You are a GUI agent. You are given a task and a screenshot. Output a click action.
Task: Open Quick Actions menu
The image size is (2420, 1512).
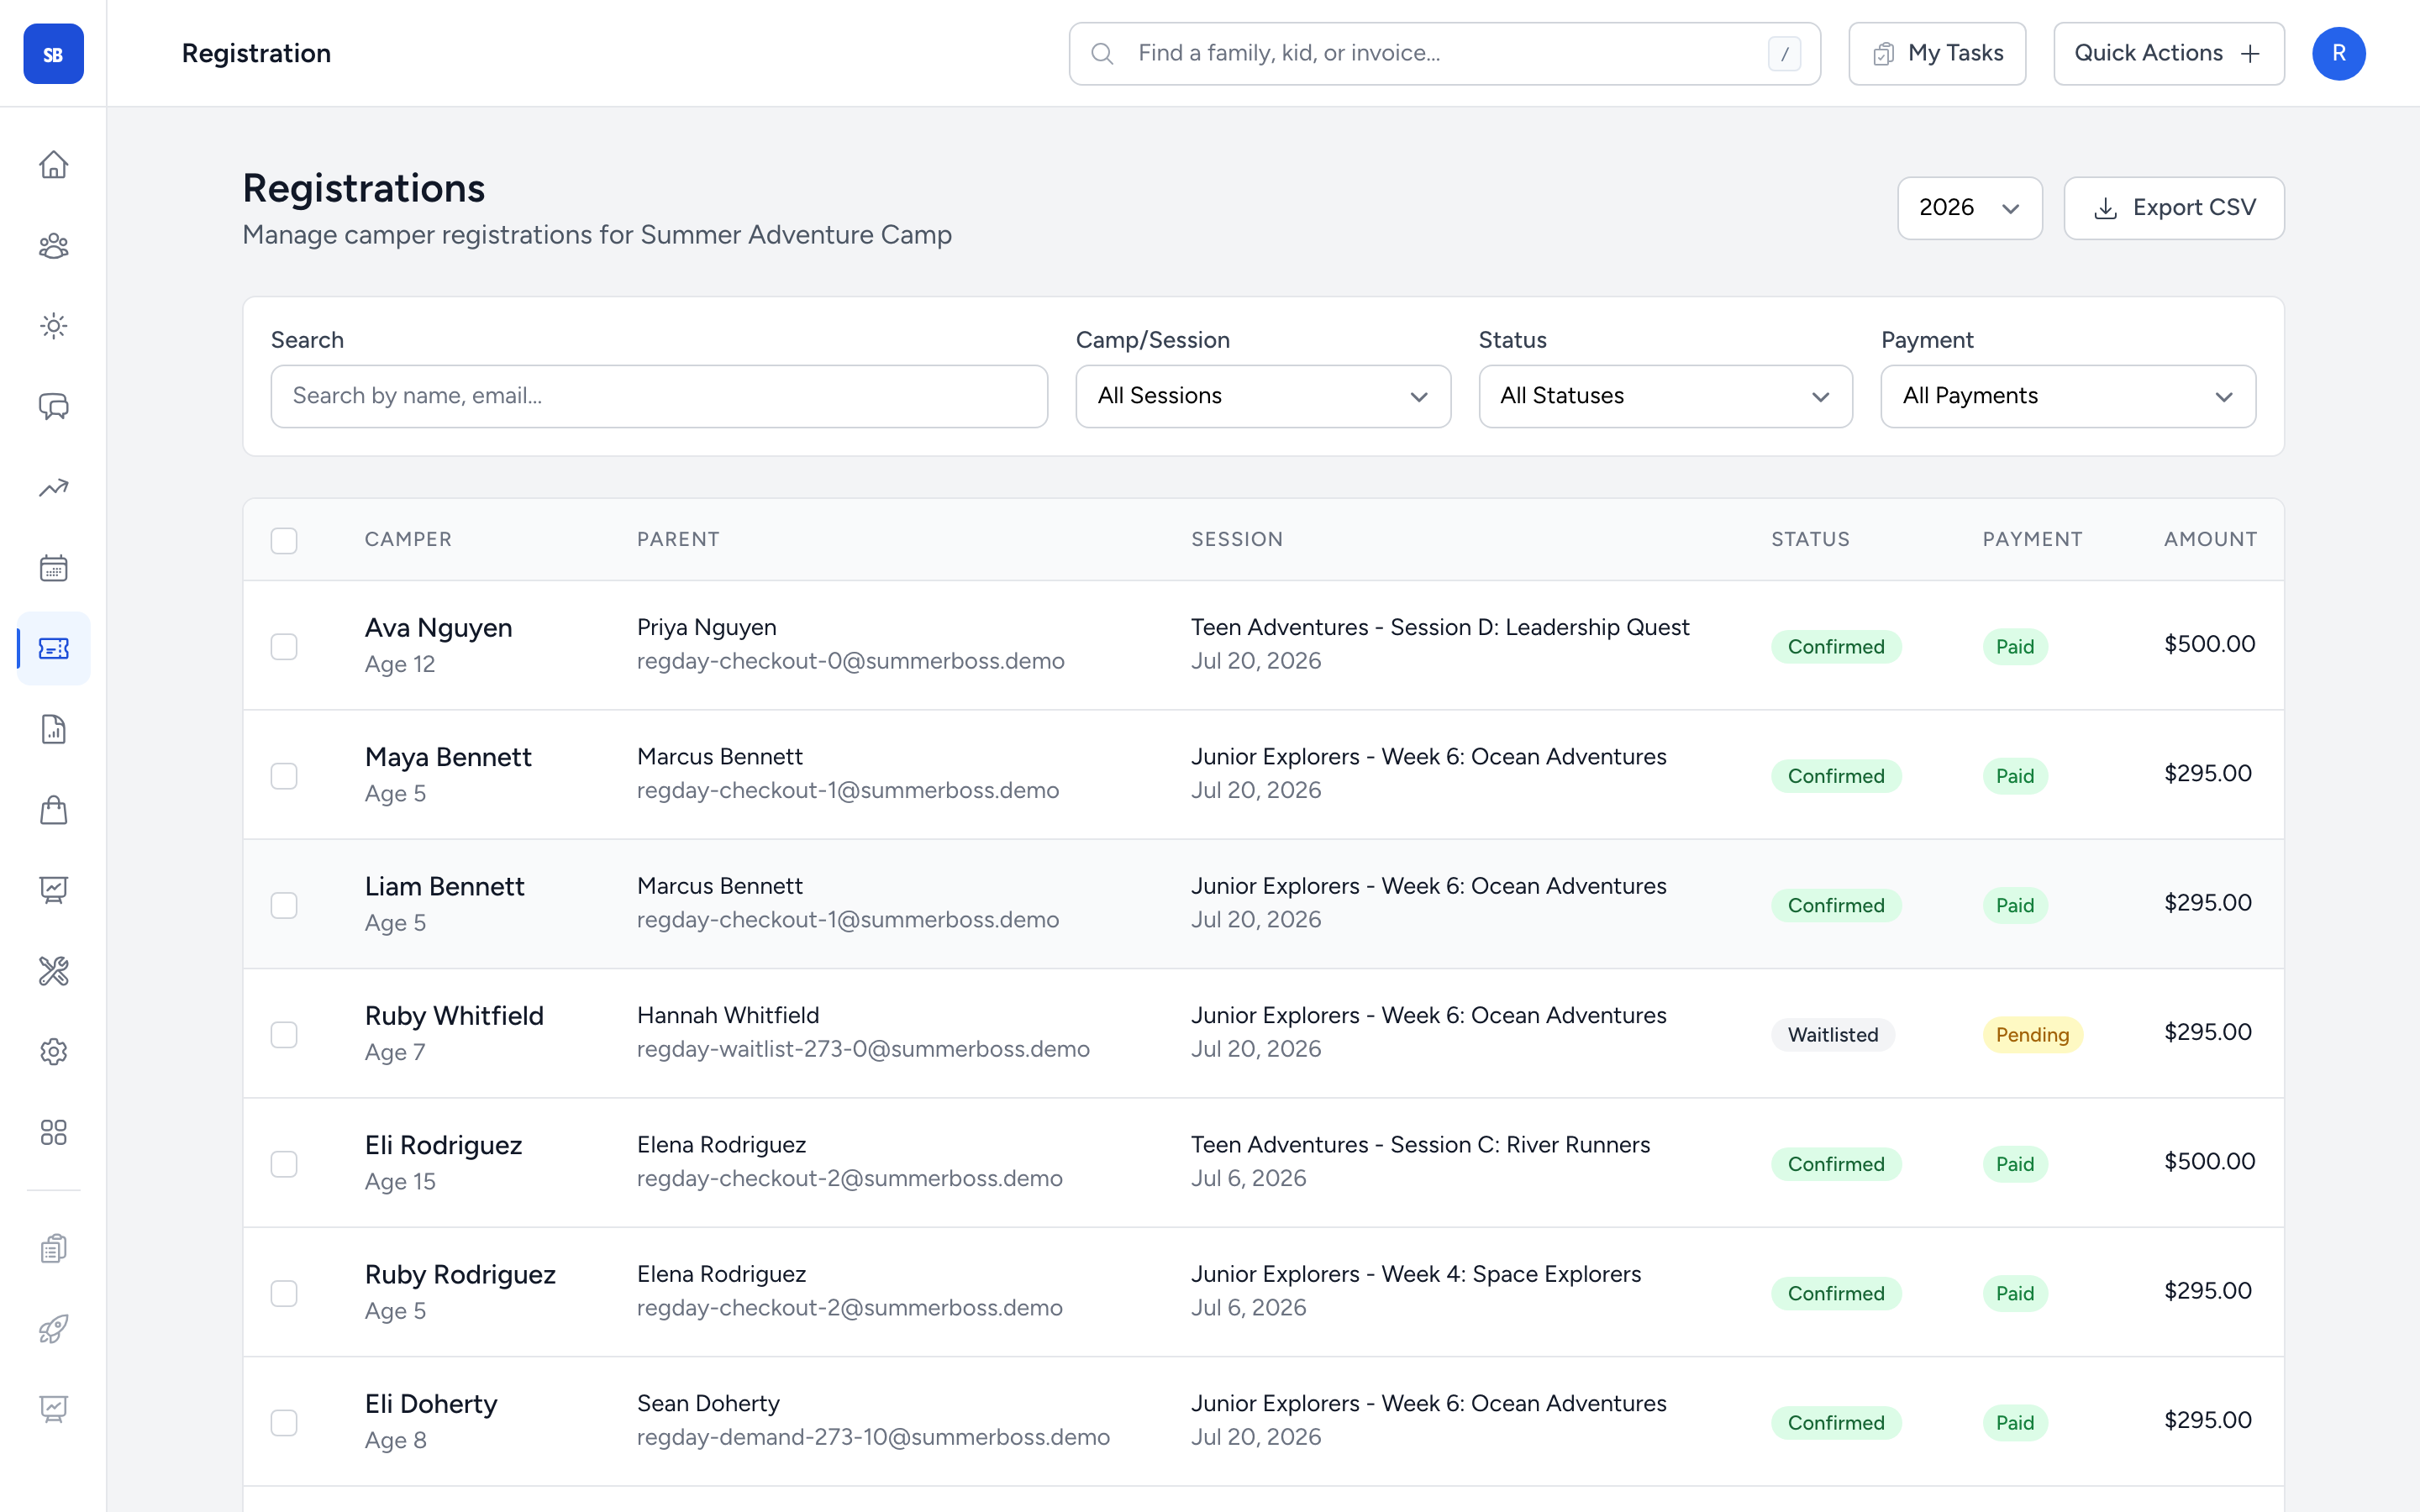point(2168,54)
